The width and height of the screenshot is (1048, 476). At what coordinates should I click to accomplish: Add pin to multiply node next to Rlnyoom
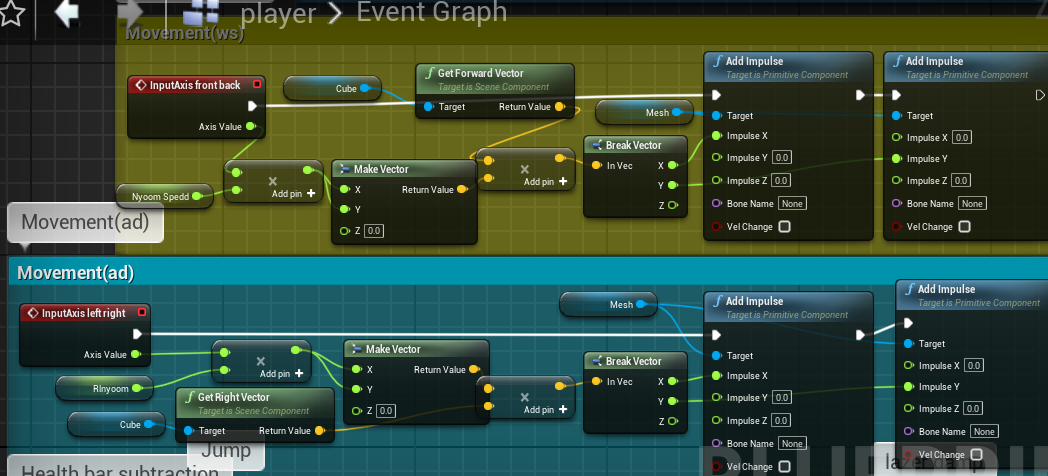(x=281, y=373)
